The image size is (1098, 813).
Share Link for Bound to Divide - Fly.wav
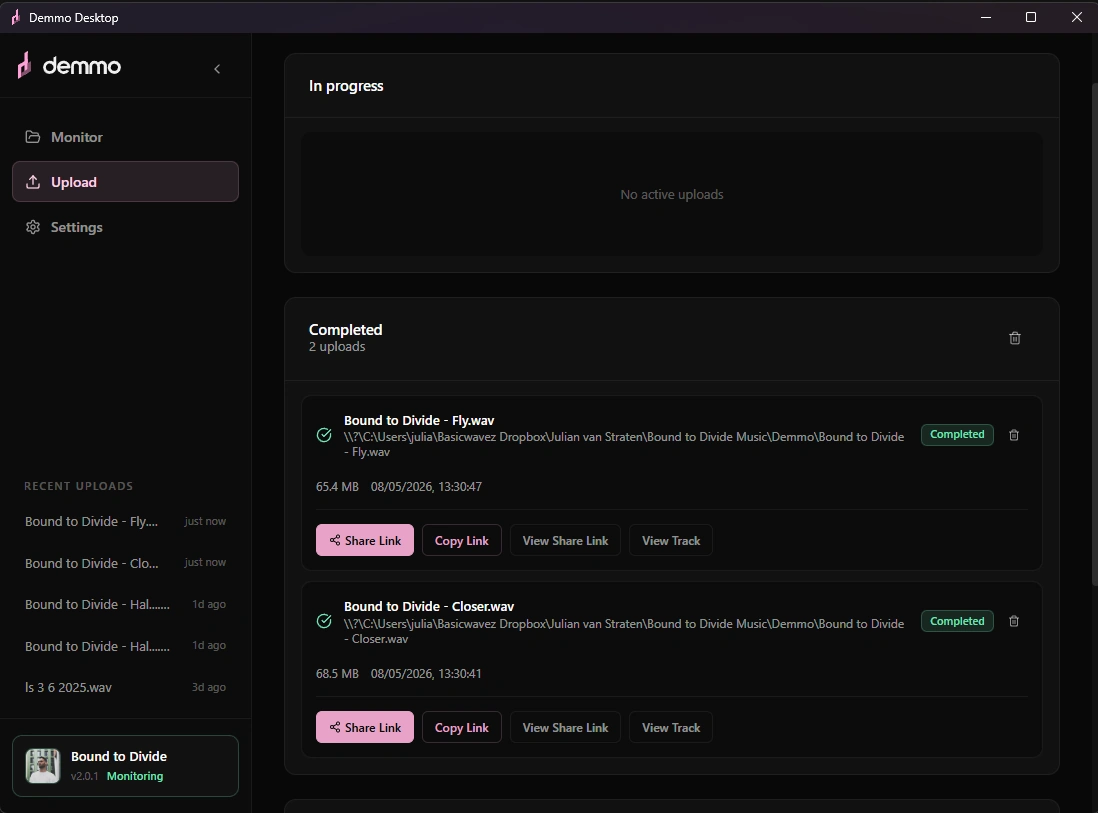365,541
